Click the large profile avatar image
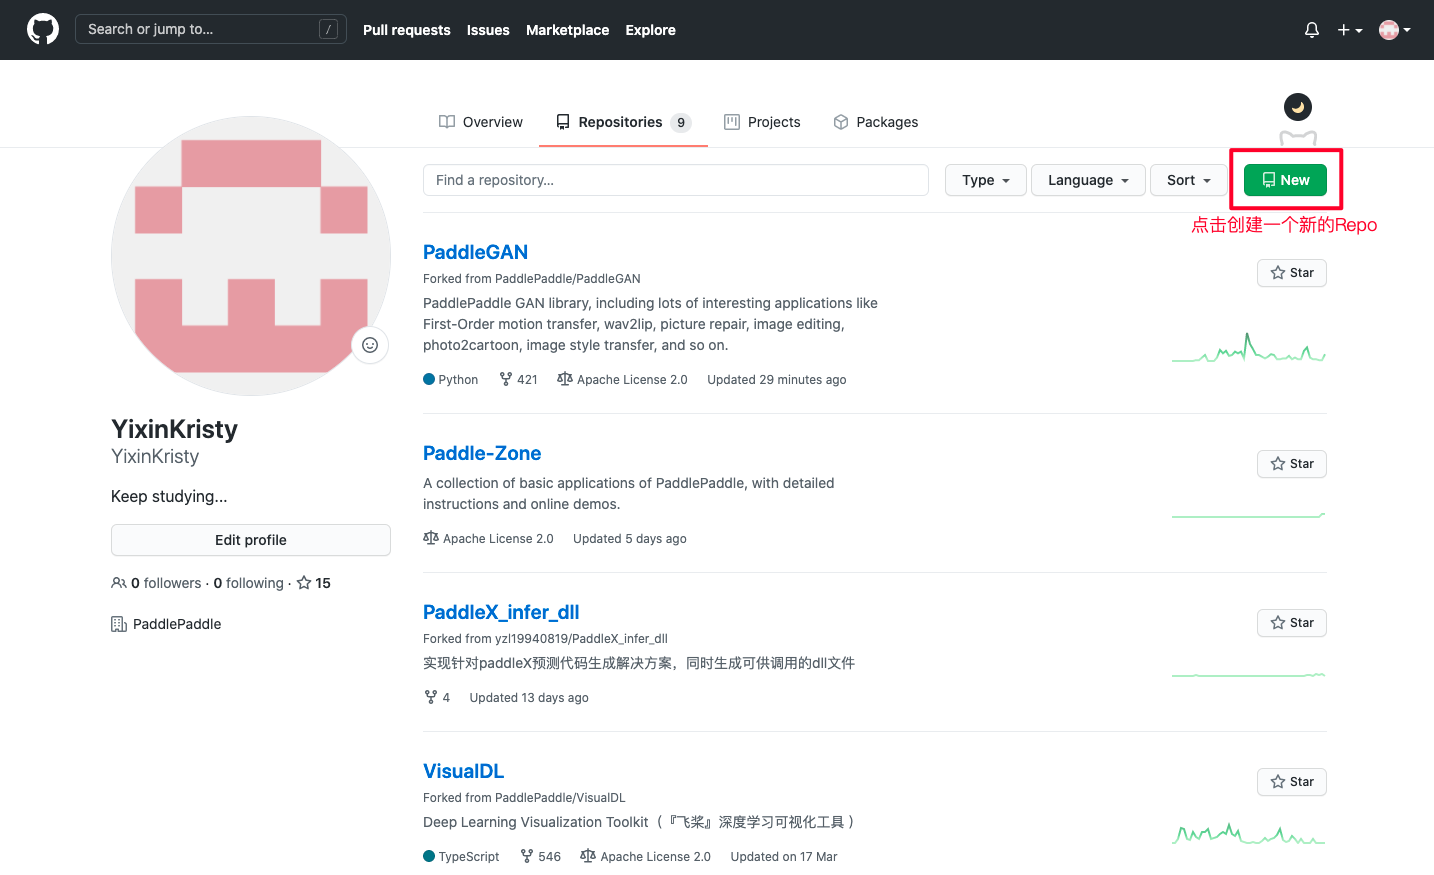The width and height of the screenshot is (1434, 875). (251, 256)
